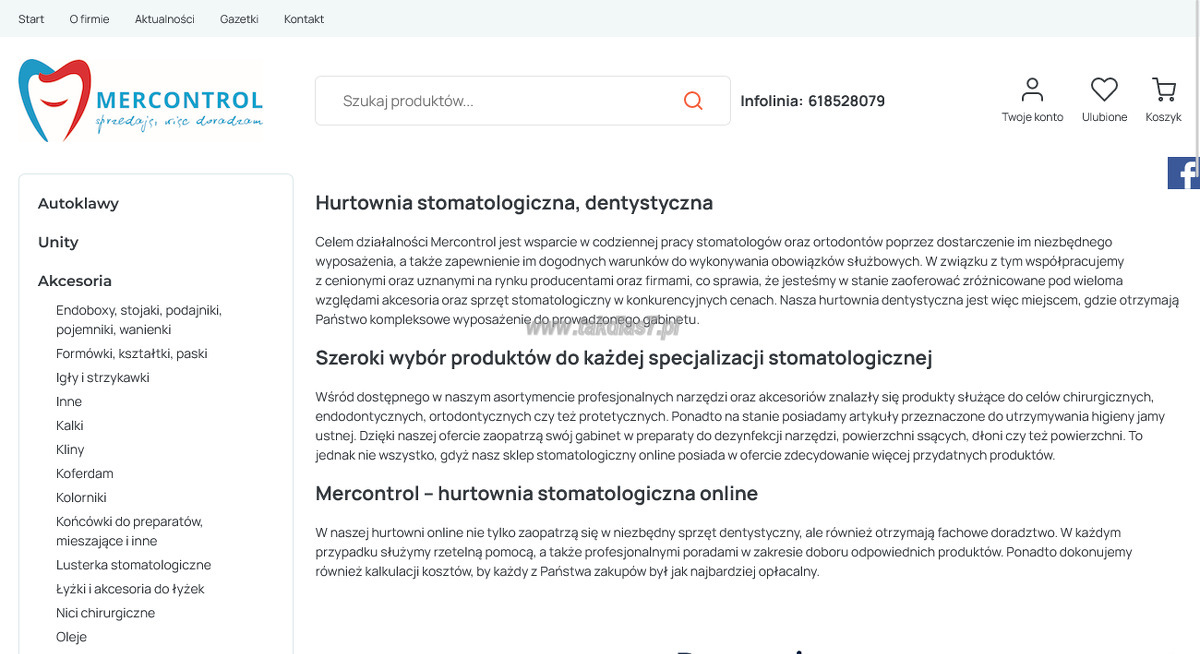
Task: Open the Unity category
Action: (x=58, y=242)
